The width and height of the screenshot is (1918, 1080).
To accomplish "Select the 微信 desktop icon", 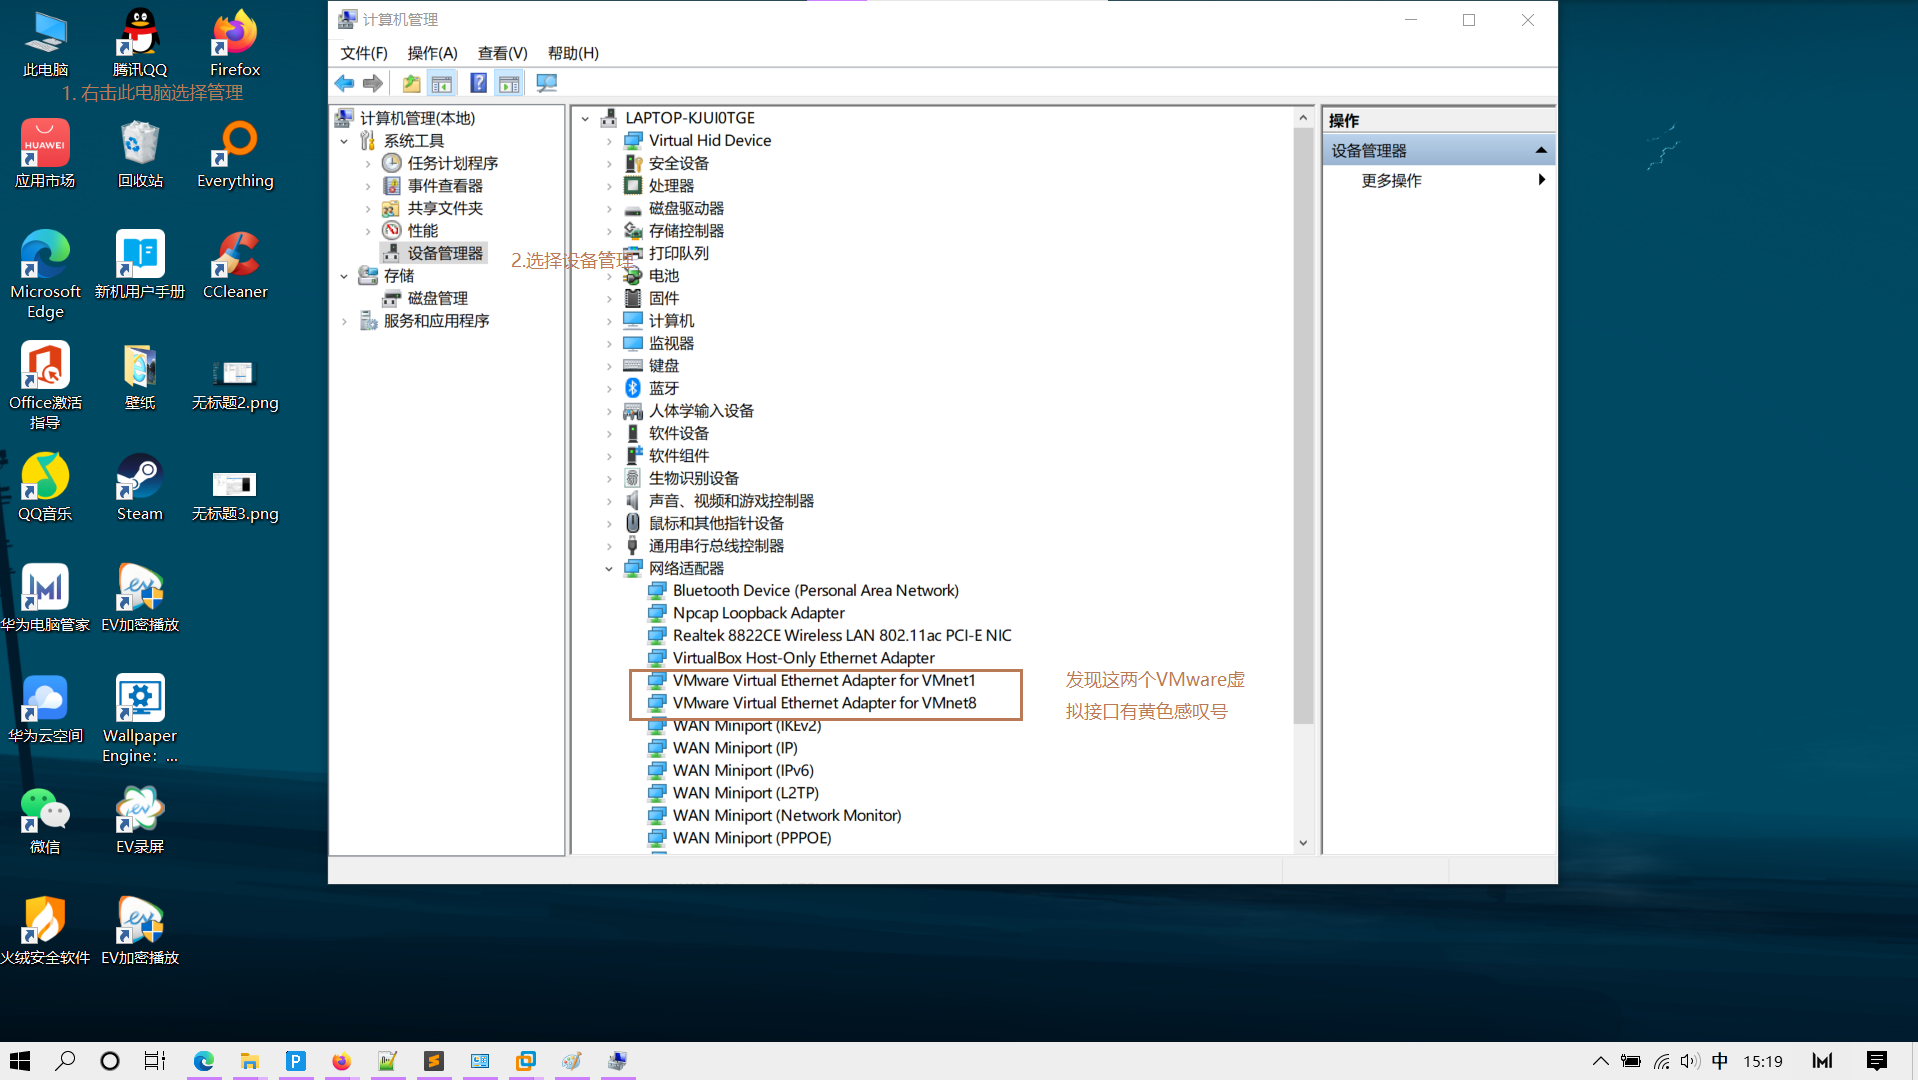I will click(x=45, y=821).
